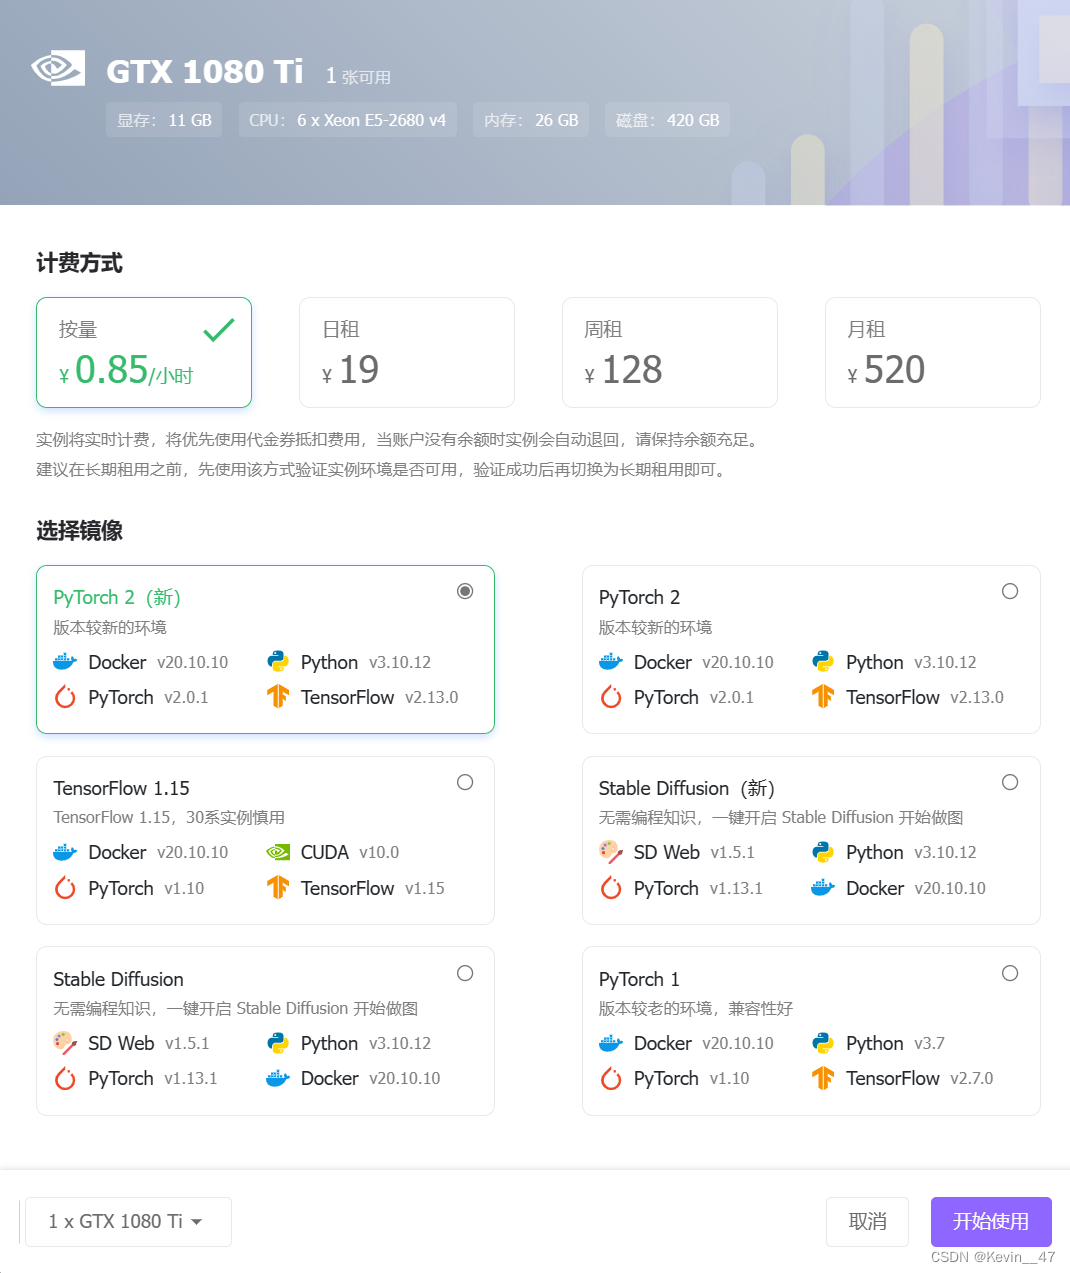Click the Docker icon in Stable Diffusion card

tap(277, 1078)
